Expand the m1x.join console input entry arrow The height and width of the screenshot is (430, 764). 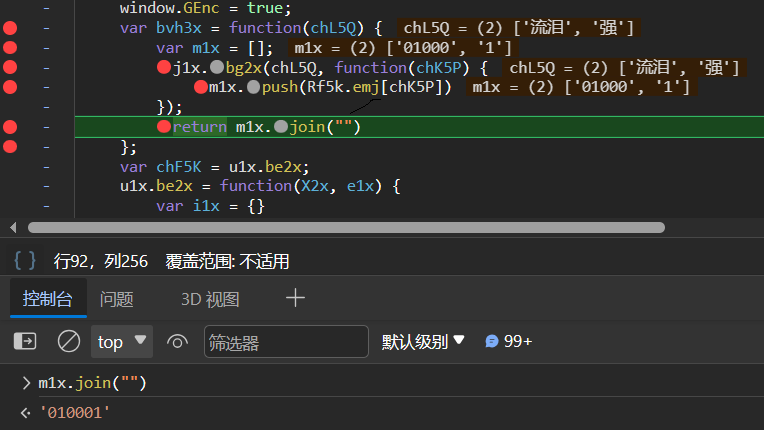(x=26, y=383)
